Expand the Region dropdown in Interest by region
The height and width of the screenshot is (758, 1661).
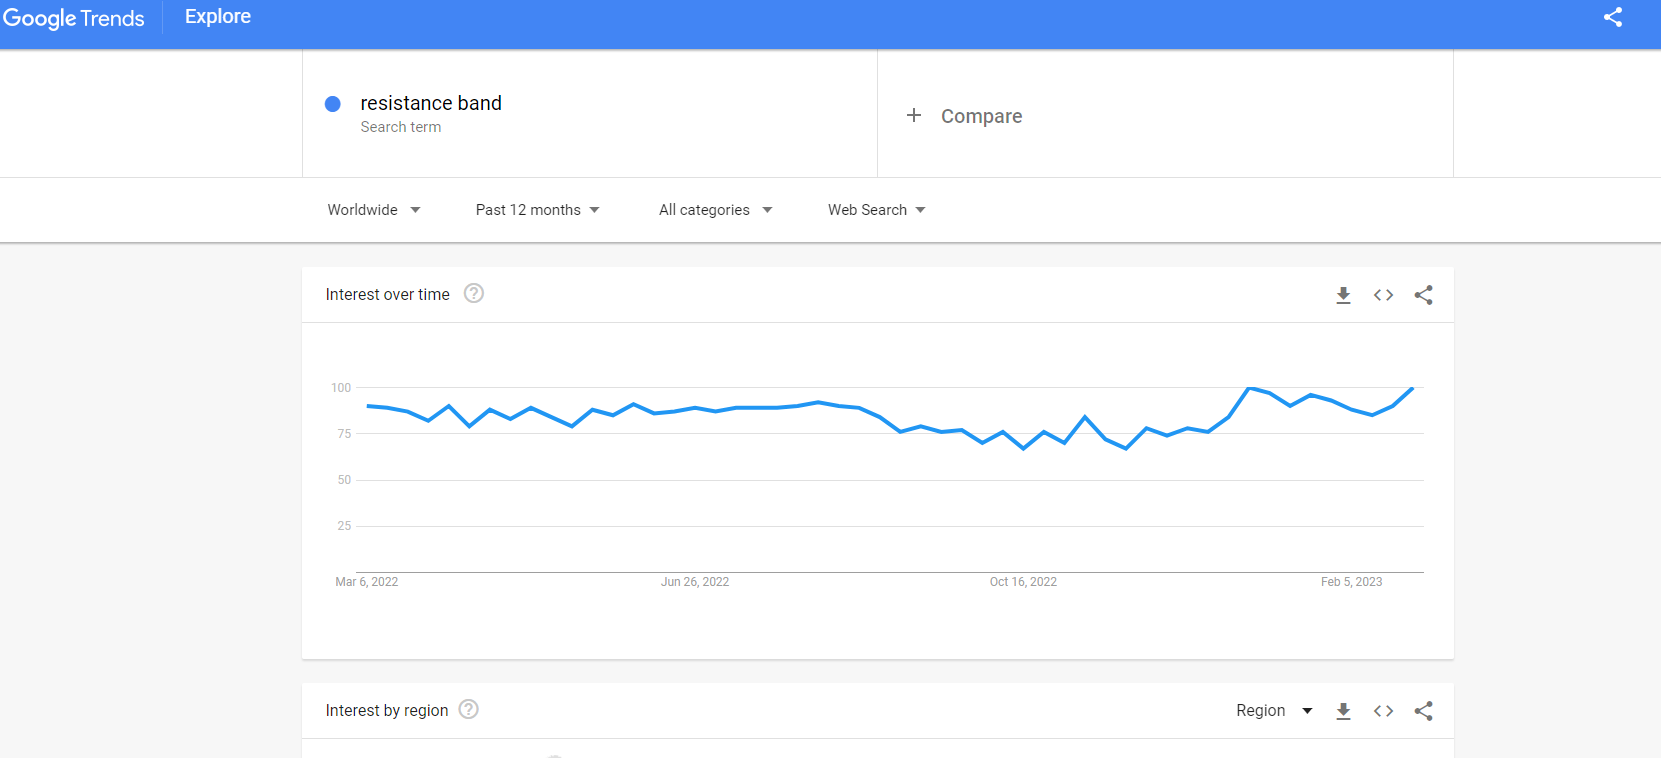[1274, 711]
